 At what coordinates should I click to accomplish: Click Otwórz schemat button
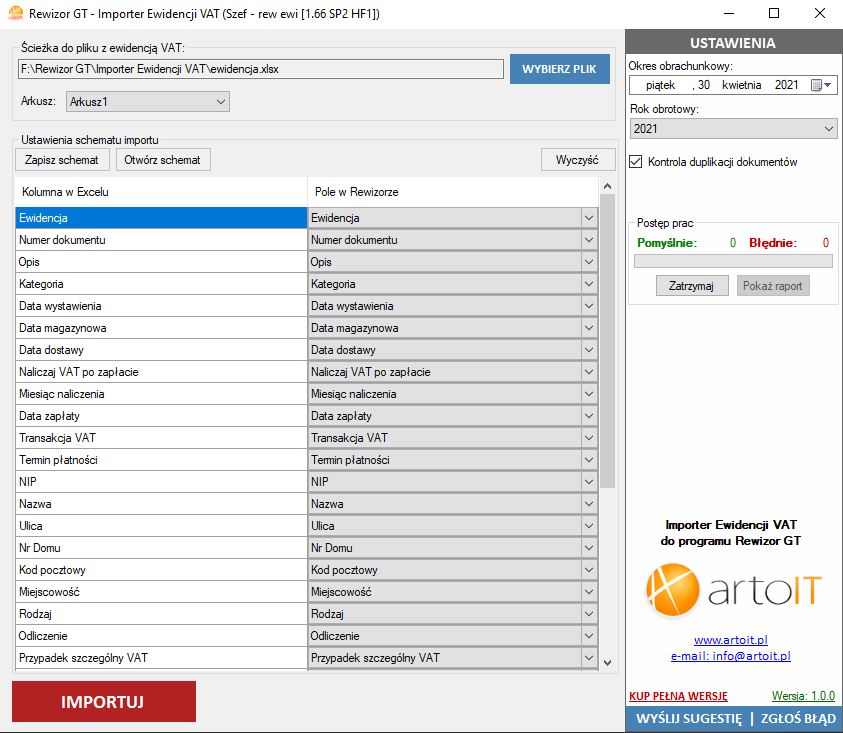[163, 160]
